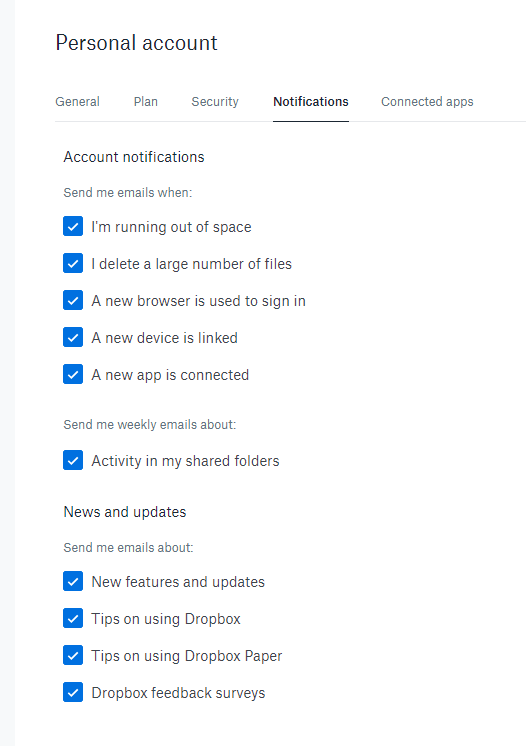Toggle "Tips on using Dropbox" checkbox
Viewport: 526px width, 746px height.
click(x=73, y=618)
